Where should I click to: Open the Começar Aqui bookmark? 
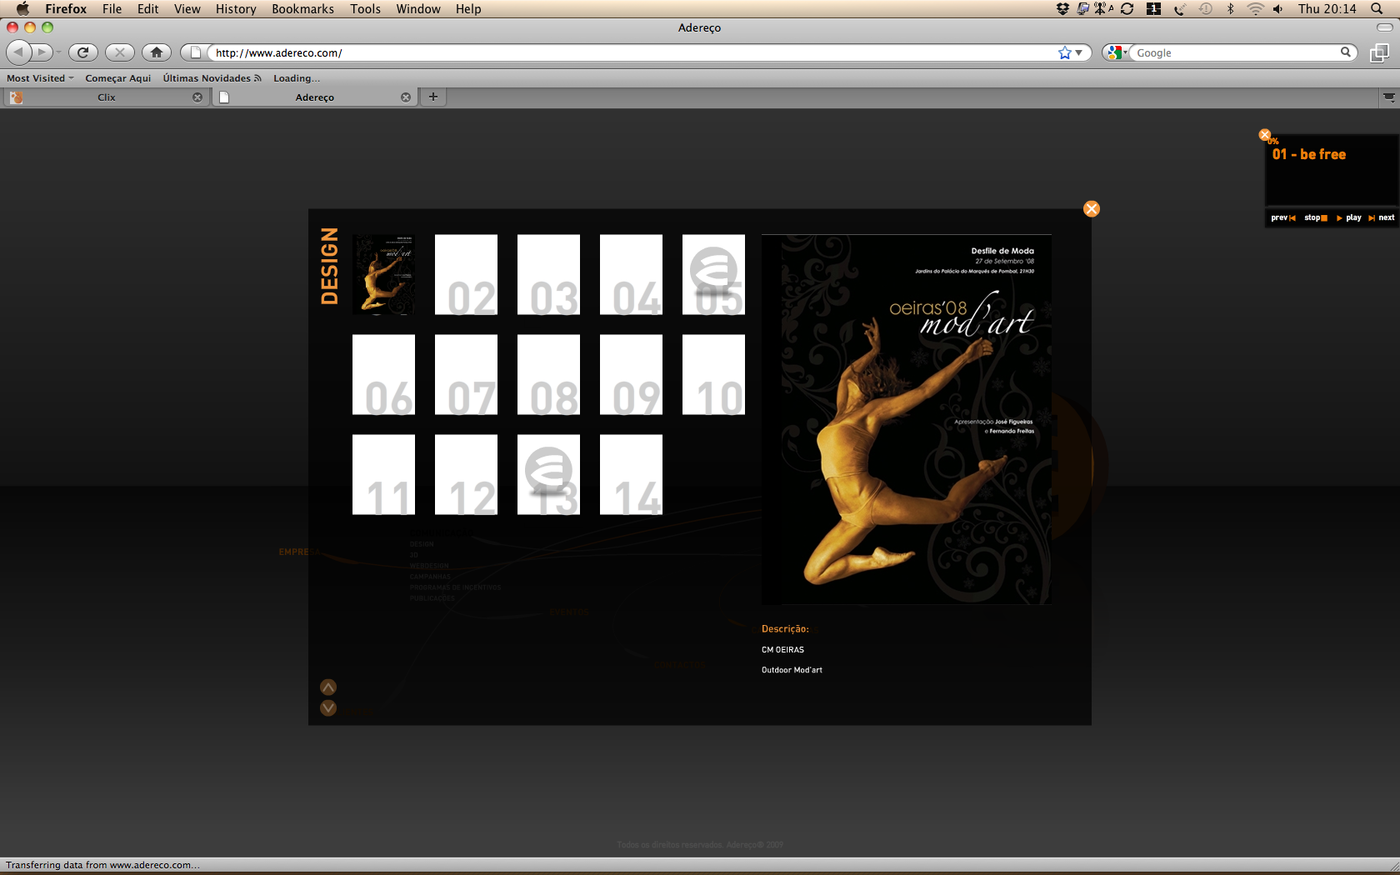click(x=118, y=78)
